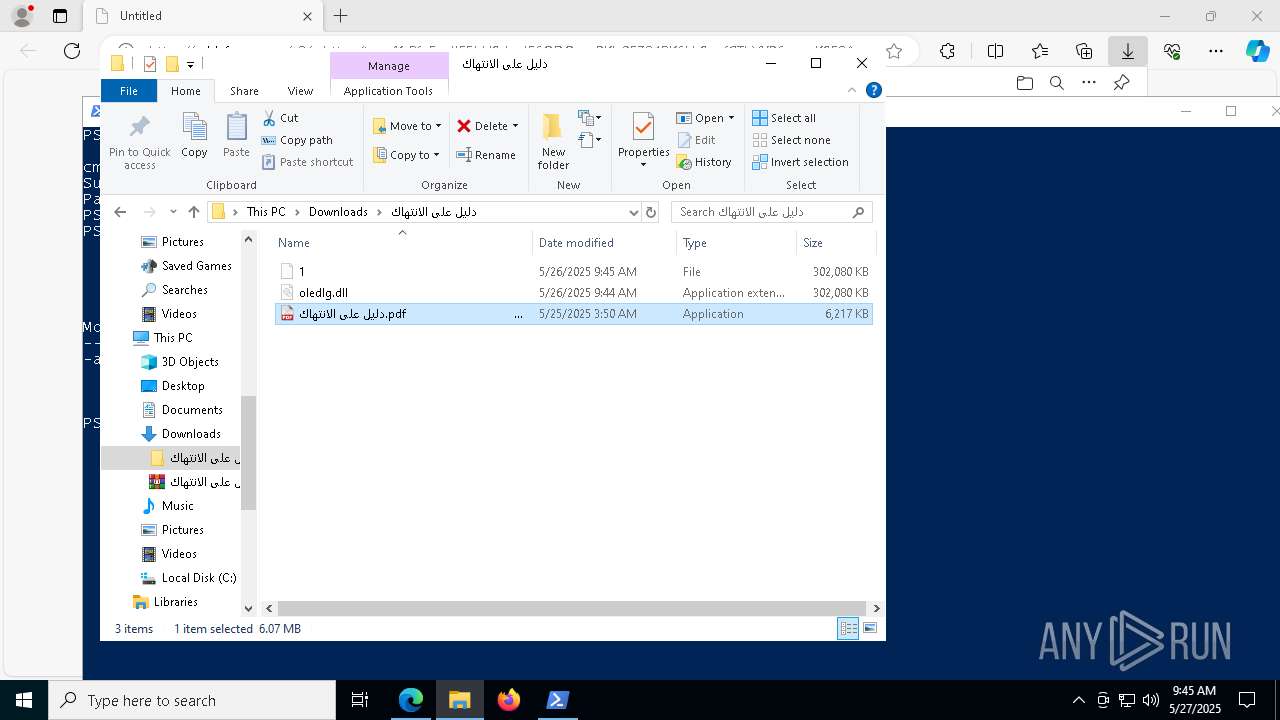Click Downloads in the address path
Viewport: 1280px width, 720px height.
pos(338,212)
